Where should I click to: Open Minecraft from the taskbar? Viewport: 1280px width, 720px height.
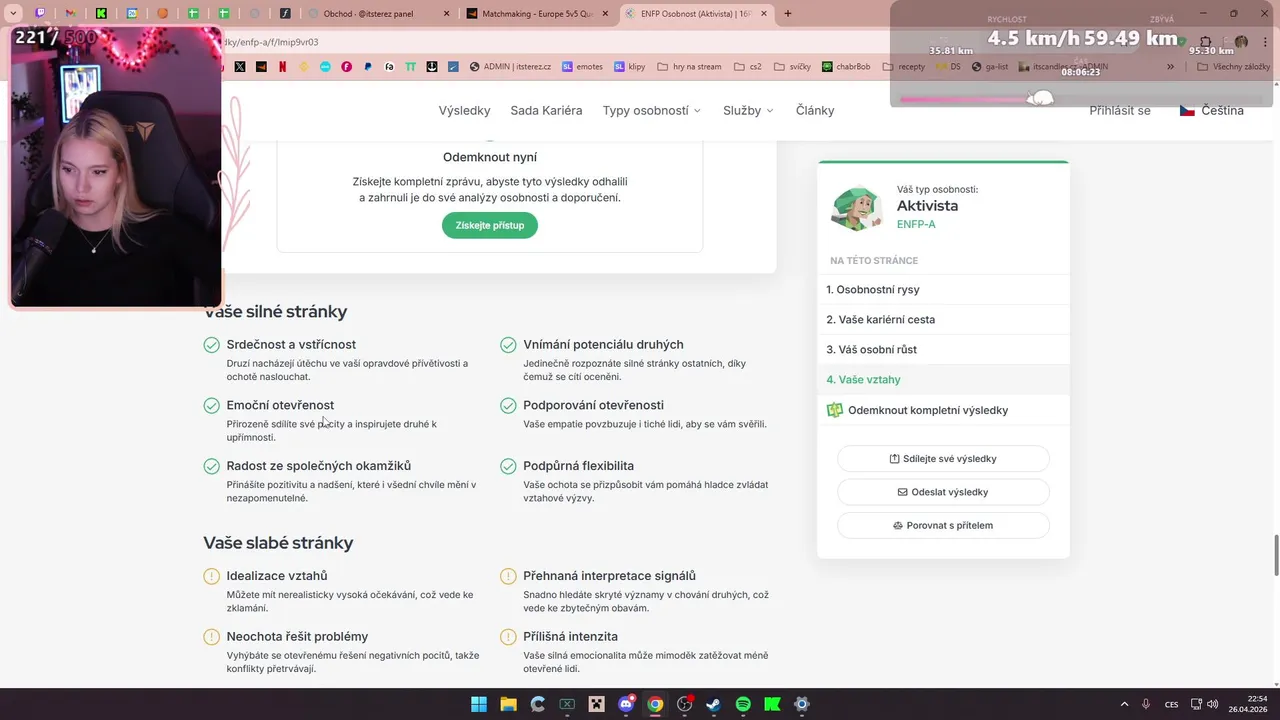pos(597,704)
